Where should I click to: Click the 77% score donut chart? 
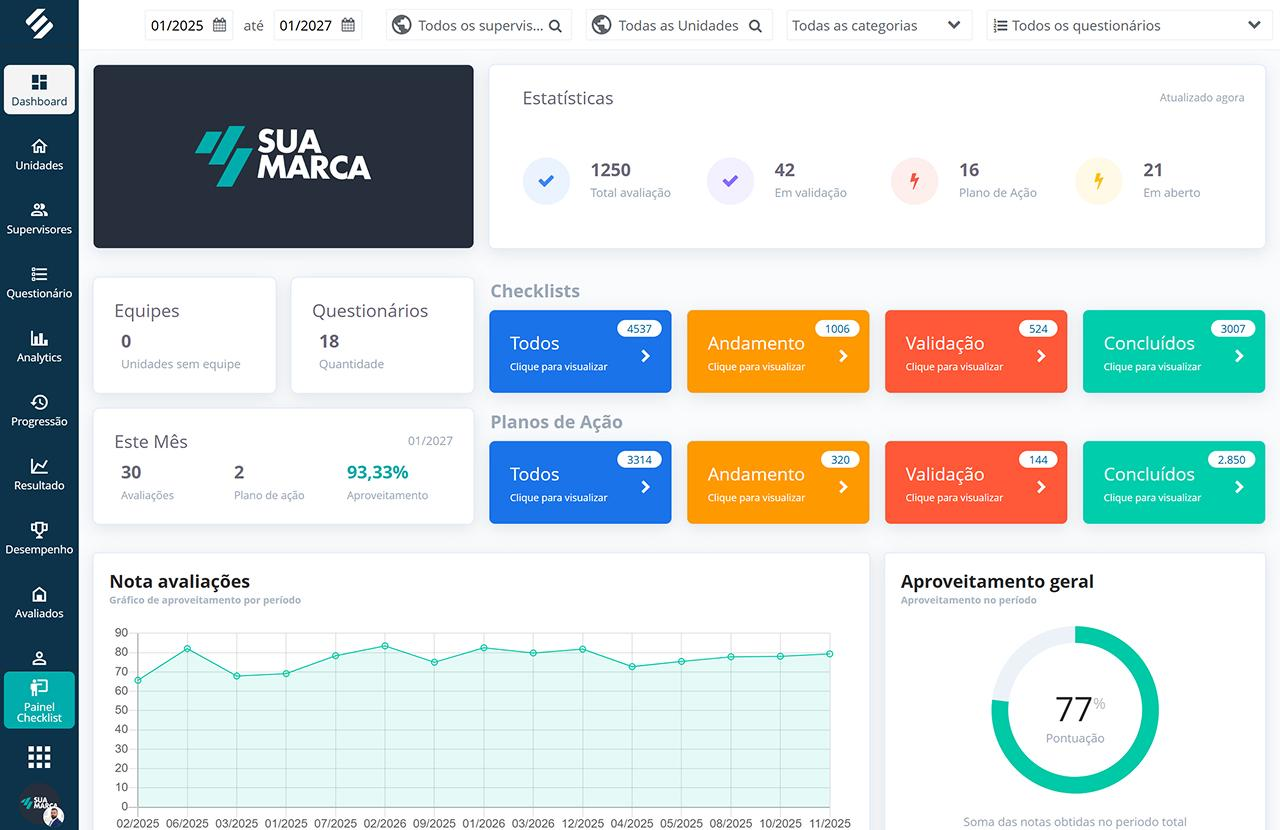click(1075, 709)
